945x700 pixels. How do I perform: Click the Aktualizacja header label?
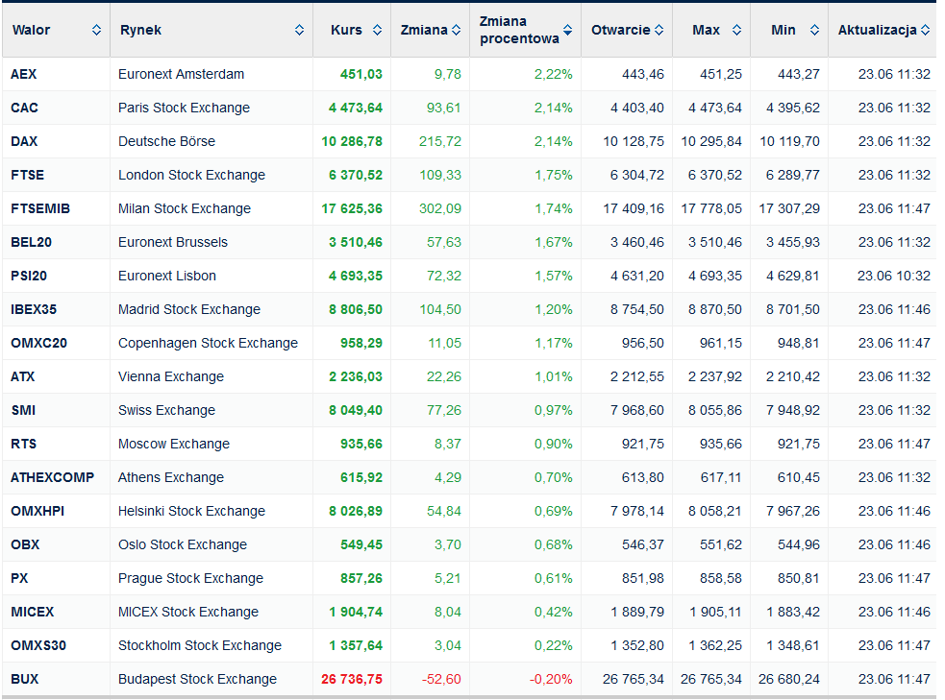(877, 30)
